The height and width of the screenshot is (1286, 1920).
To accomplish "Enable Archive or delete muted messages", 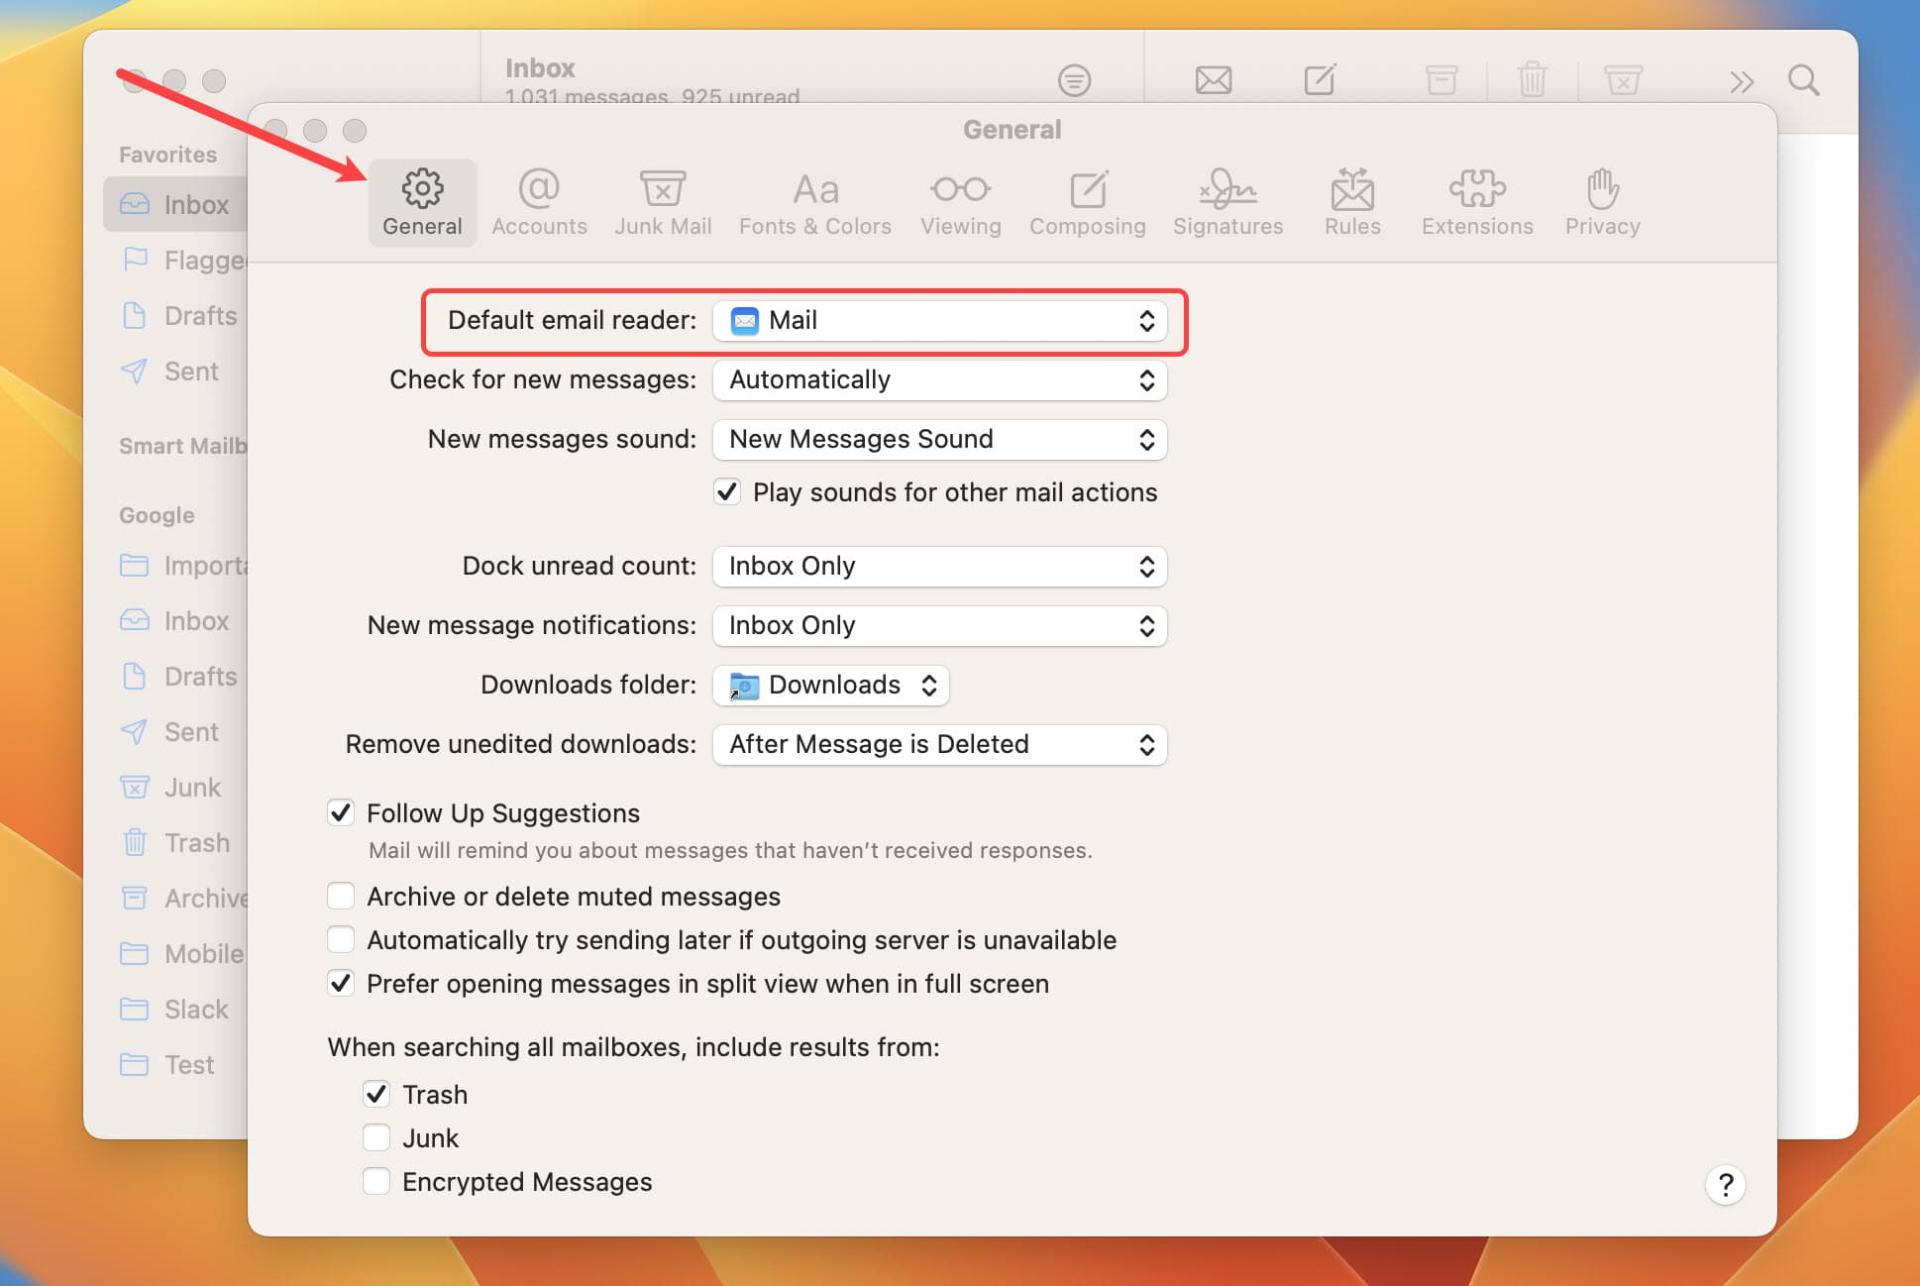I will [x=341, y=896].
